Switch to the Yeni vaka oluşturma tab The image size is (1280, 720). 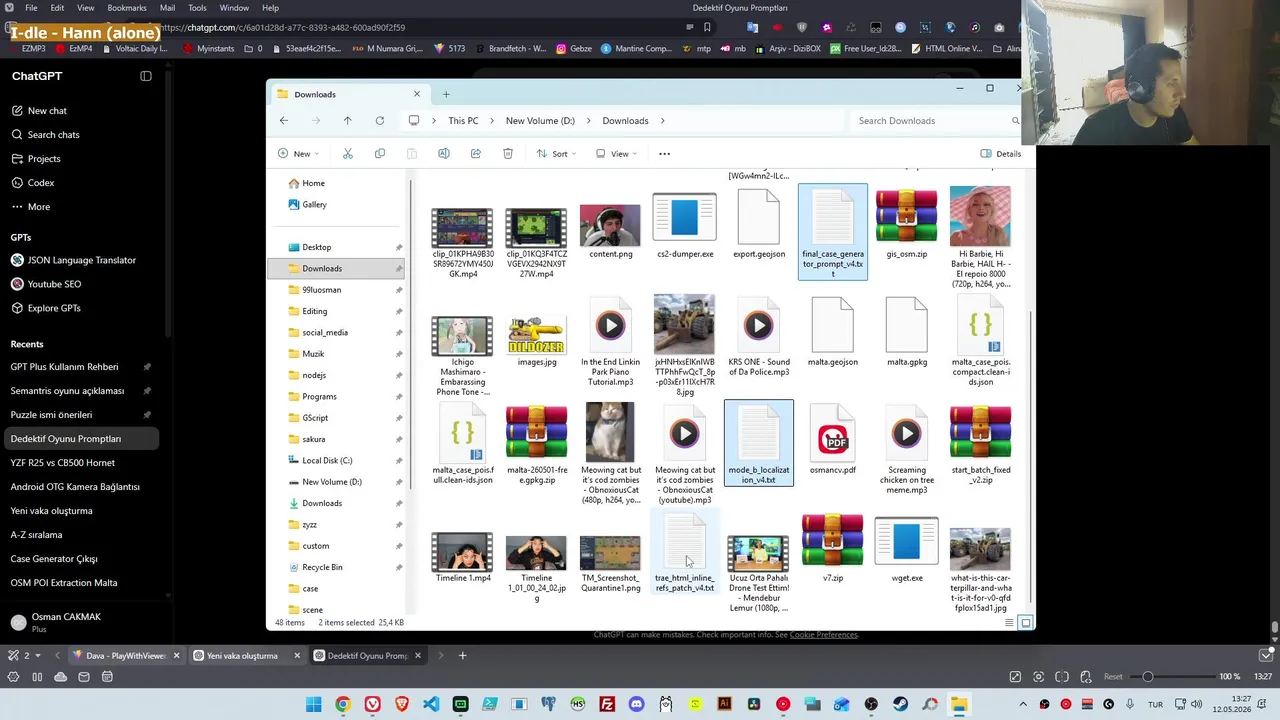[242, 656]
